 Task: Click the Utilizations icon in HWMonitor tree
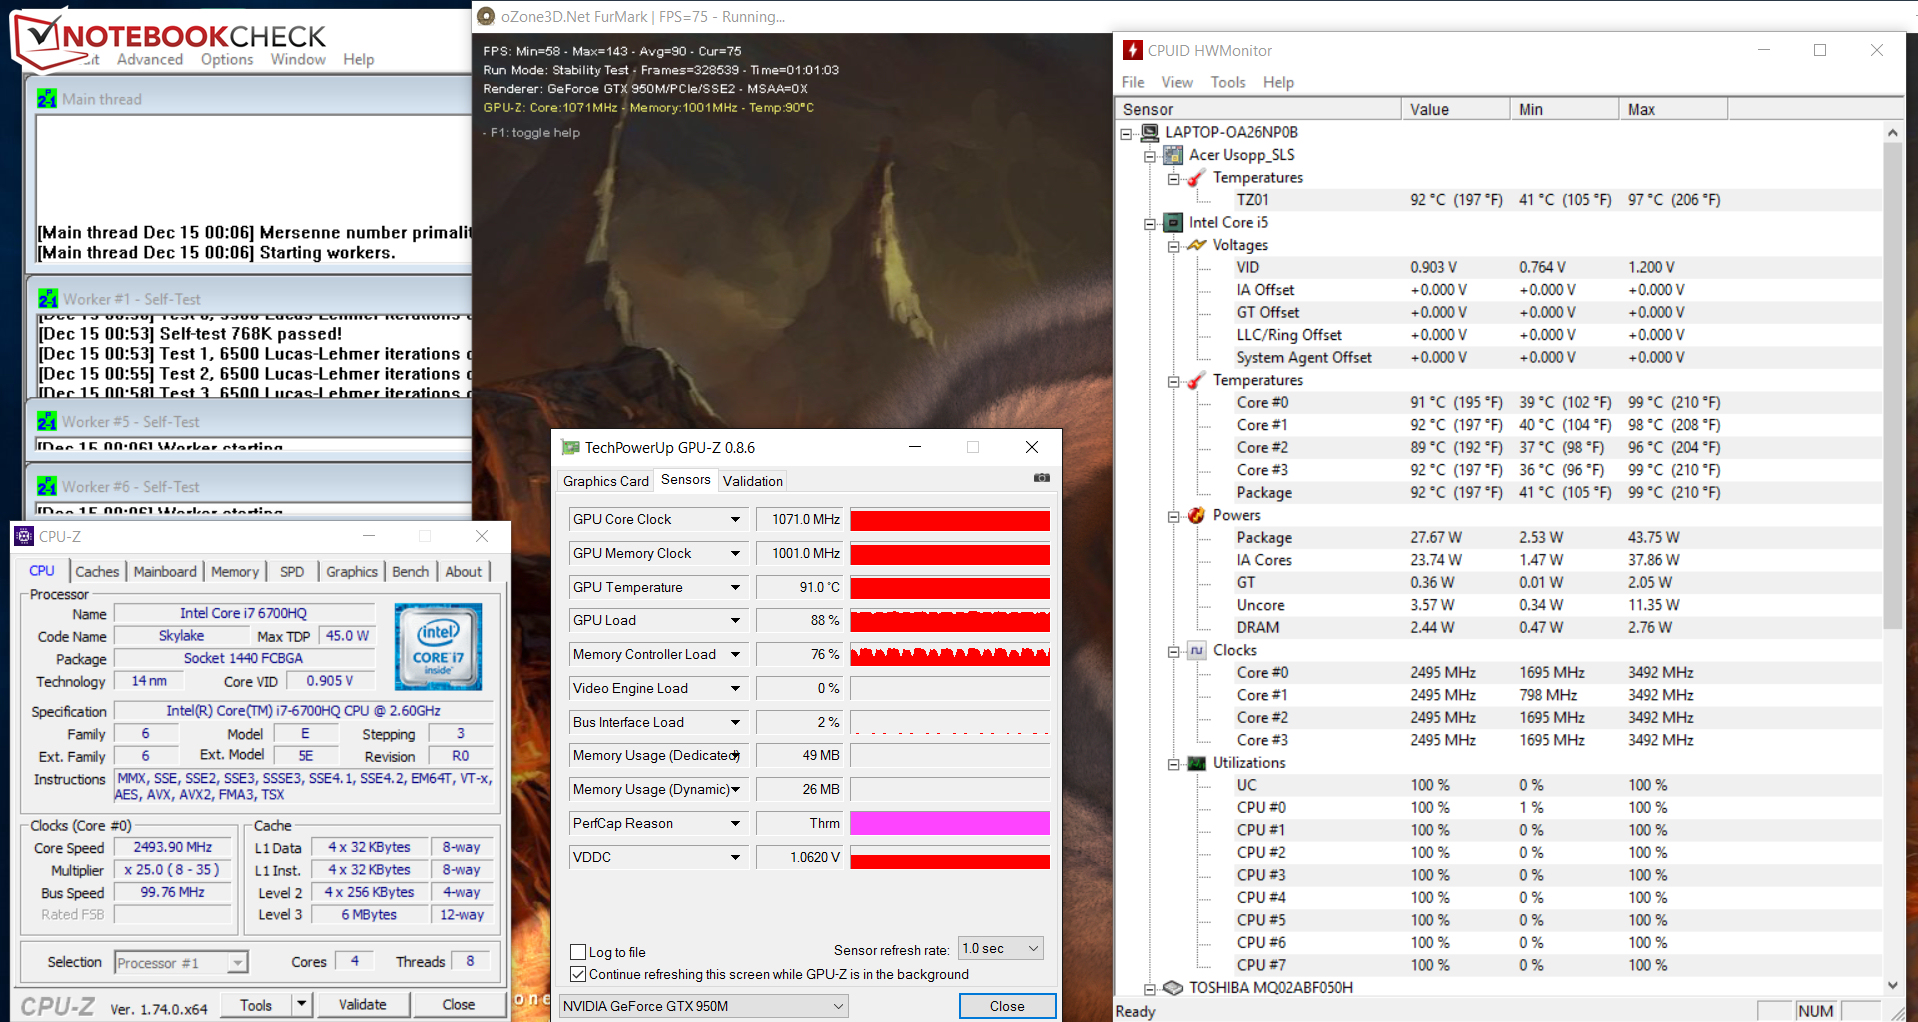(x=1196, y=763)
